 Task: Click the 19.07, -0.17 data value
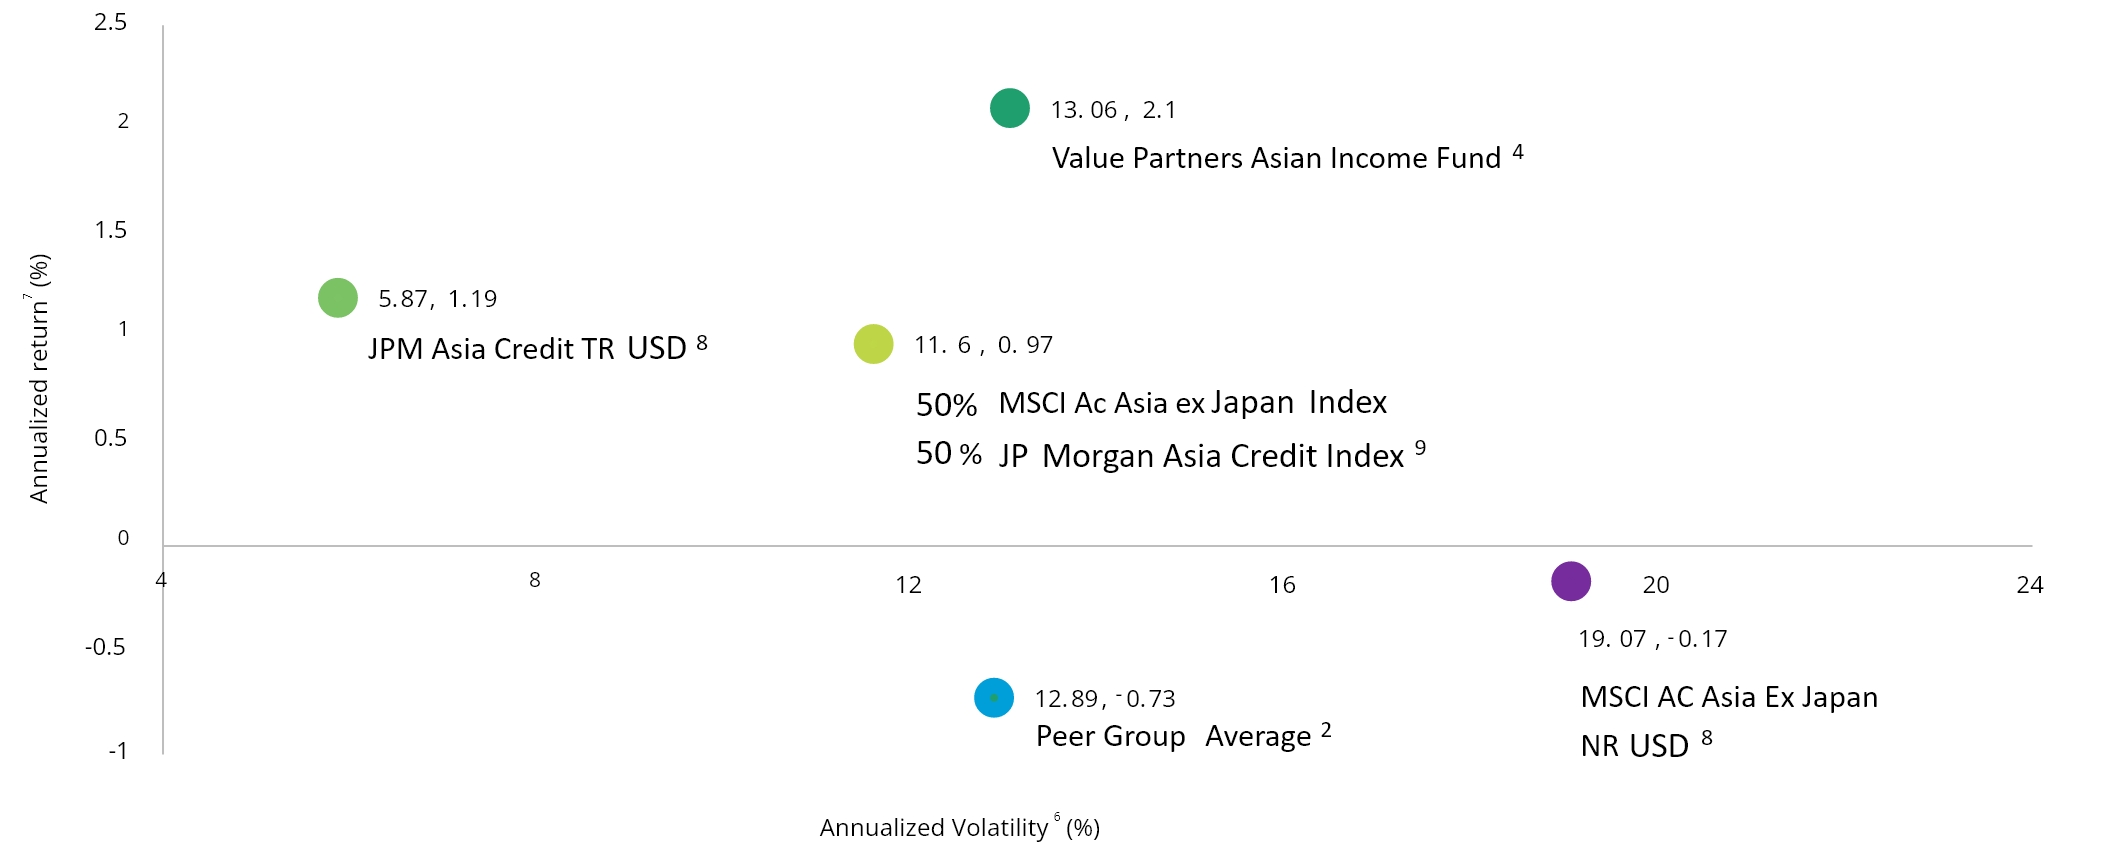click(x=1652, y=639)
